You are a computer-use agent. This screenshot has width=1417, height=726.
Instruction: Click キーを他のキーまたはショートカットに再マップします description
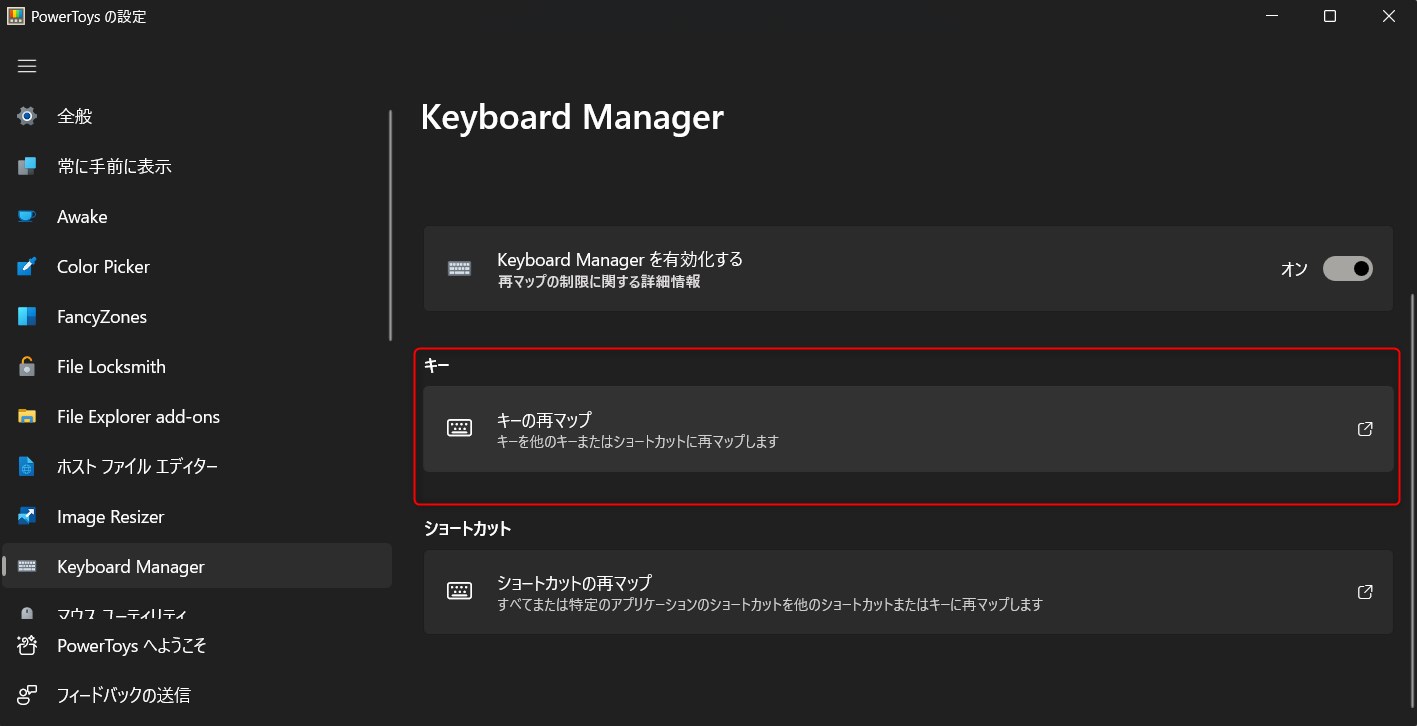[637, 441]
